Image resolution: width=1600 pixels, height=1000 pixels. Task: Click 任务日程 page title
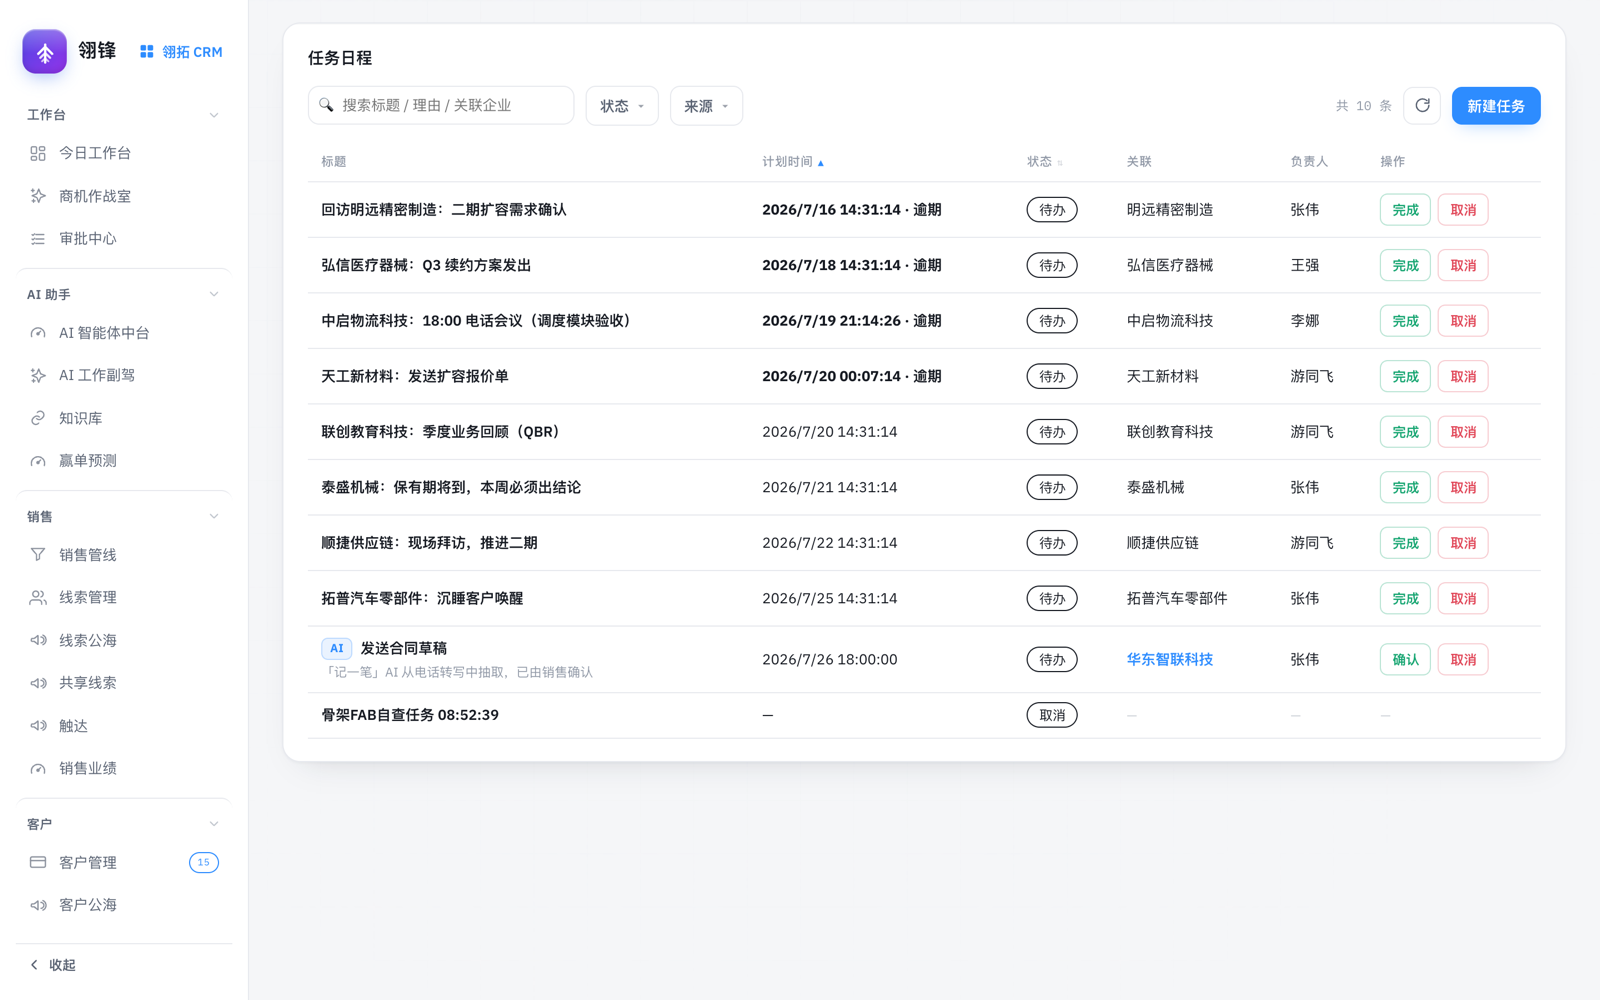(x=340, y=58)
